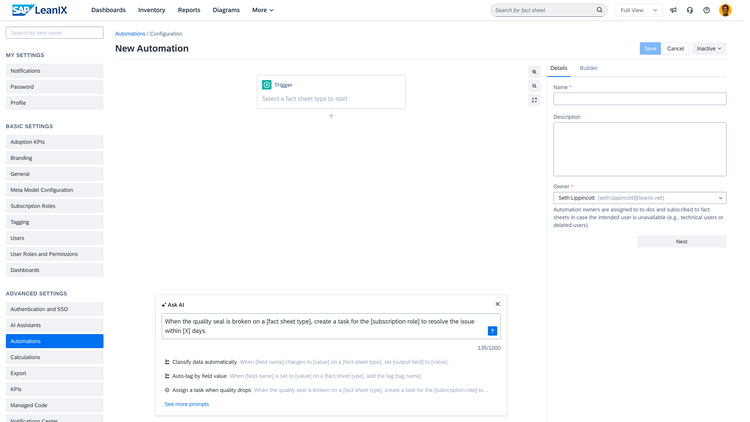Switch to the Details tab

[559, 68]
